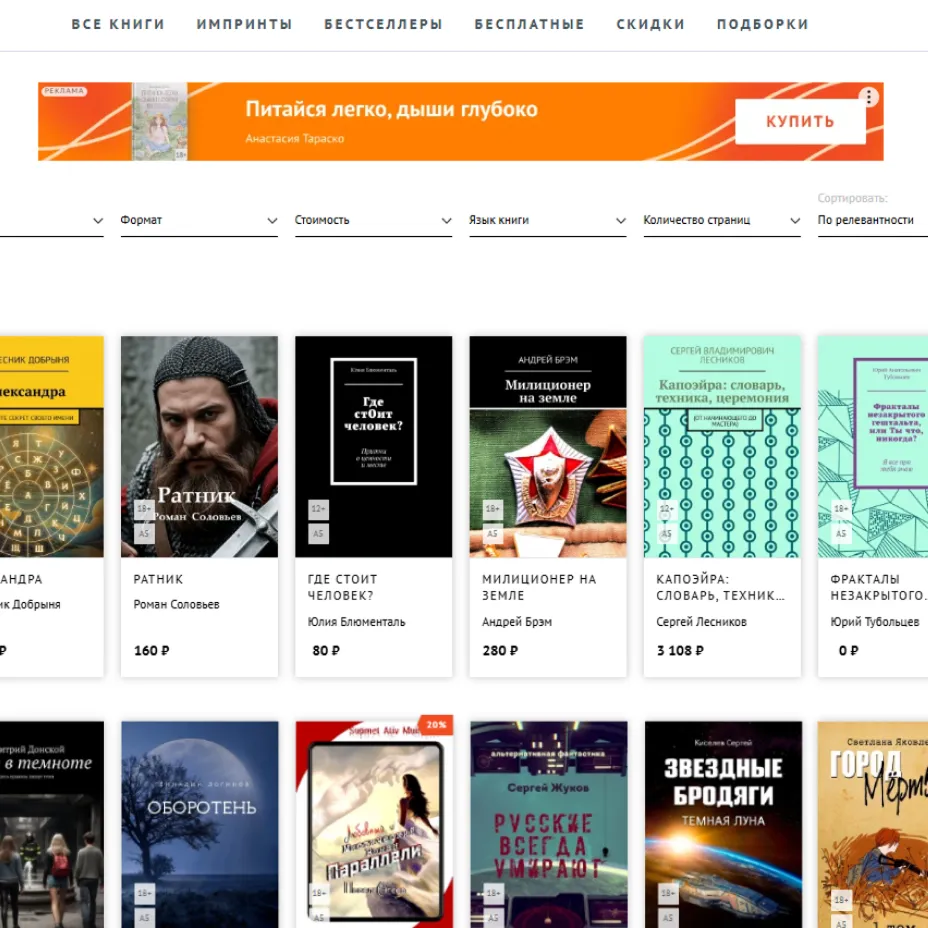Viewport: 928px width, 928px height.
Task: Click the 3 108 ₽ price
Action: tap(680, 650)
